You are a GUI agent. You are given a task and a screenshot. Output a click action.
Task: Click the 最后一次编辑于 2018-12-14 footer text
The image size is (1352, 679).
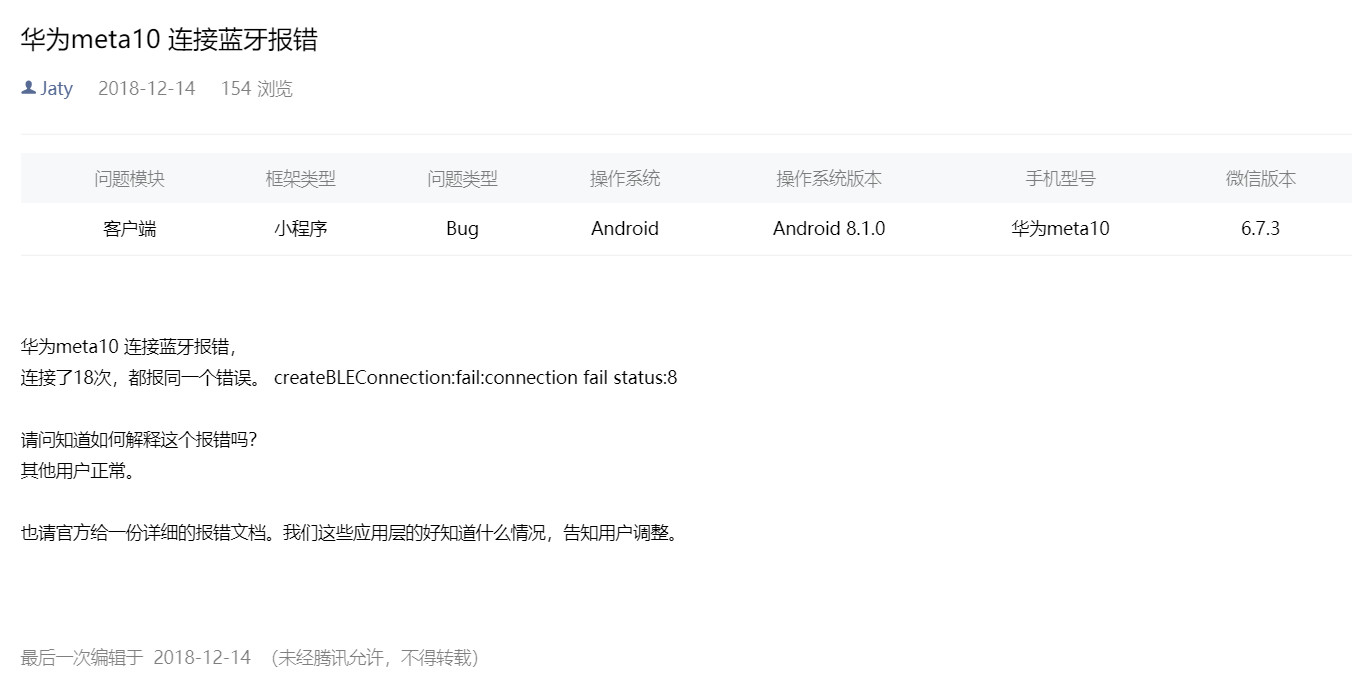(136, 658)
